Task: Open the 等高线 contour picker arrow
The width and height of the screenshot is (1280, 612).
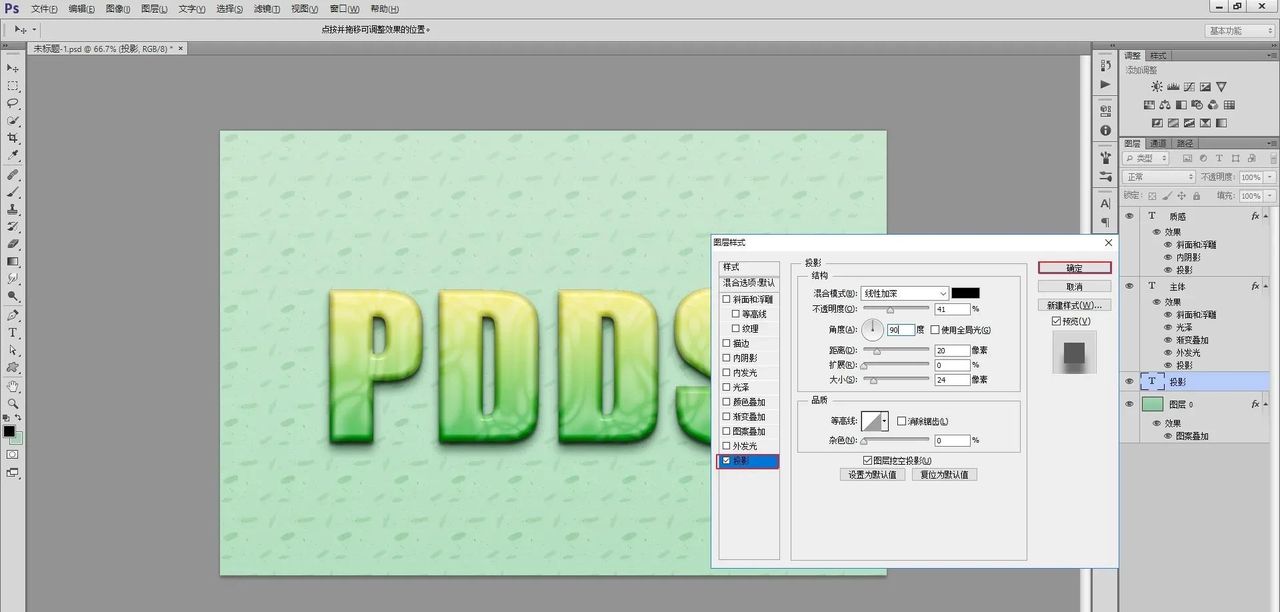Action: 884,422
